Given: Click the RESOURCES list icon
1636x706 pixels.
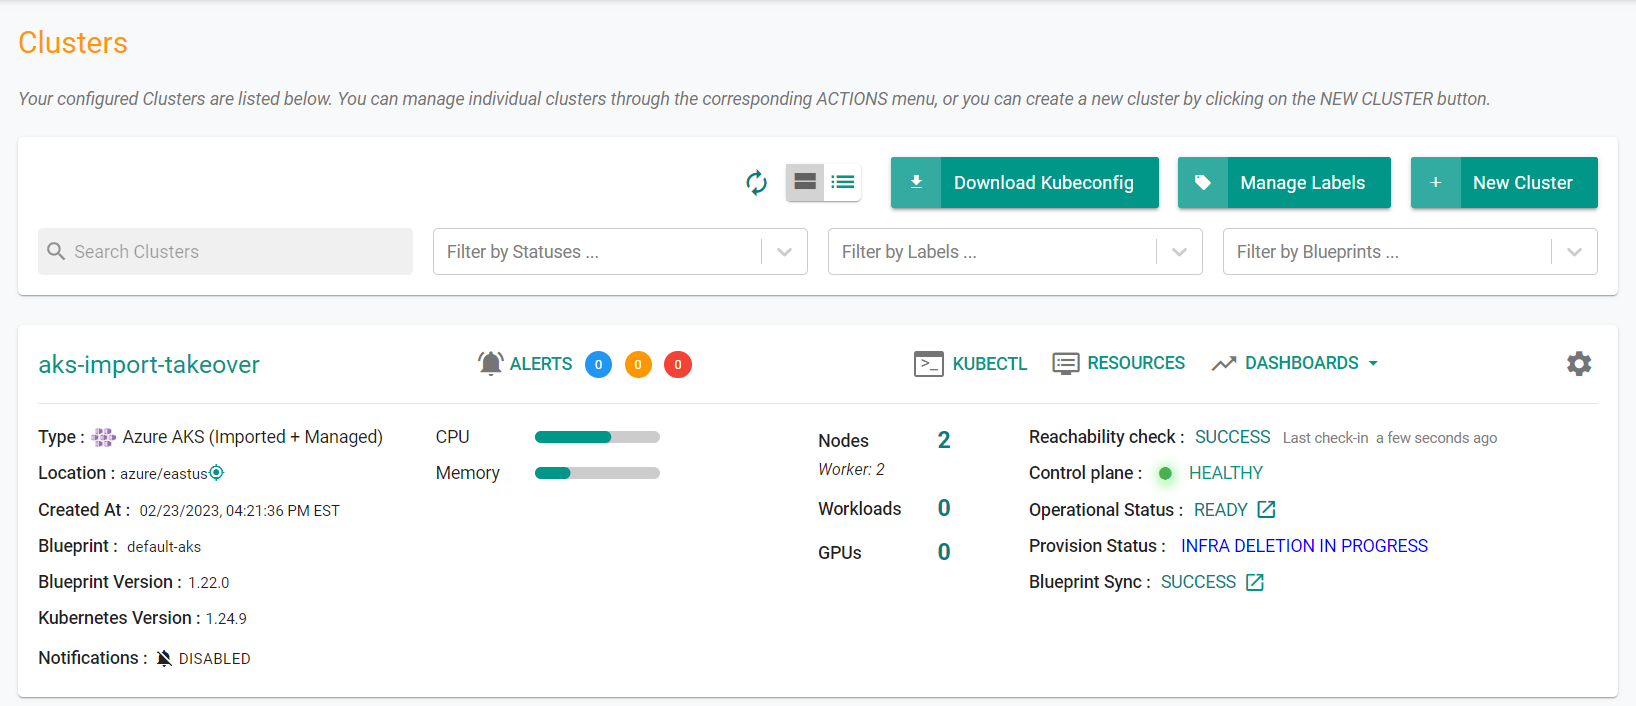Looking at the screenshot, I should 1066,363.
